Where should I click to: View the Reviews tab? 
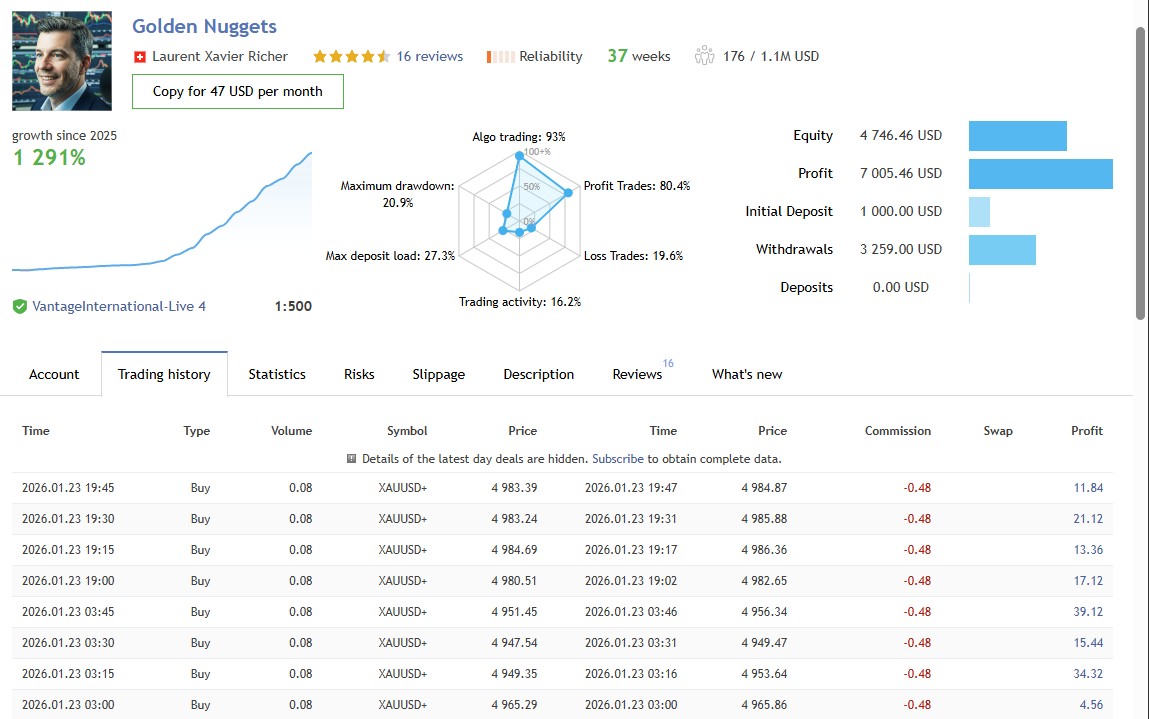point(638,375)
